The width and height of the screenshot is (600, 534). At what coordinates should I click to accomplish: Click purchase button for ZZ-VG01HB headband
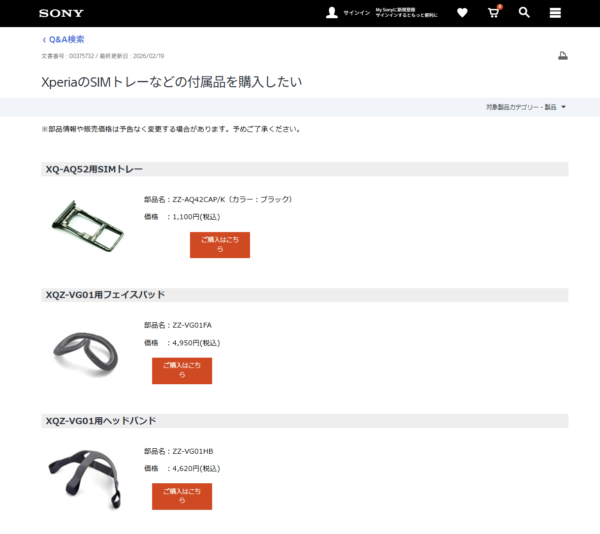182,497
